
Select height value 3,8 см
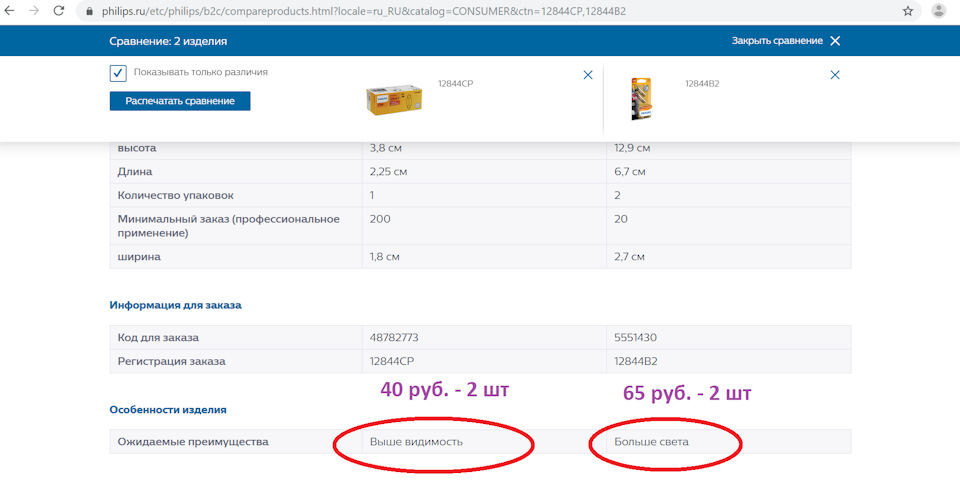(386, 148)
